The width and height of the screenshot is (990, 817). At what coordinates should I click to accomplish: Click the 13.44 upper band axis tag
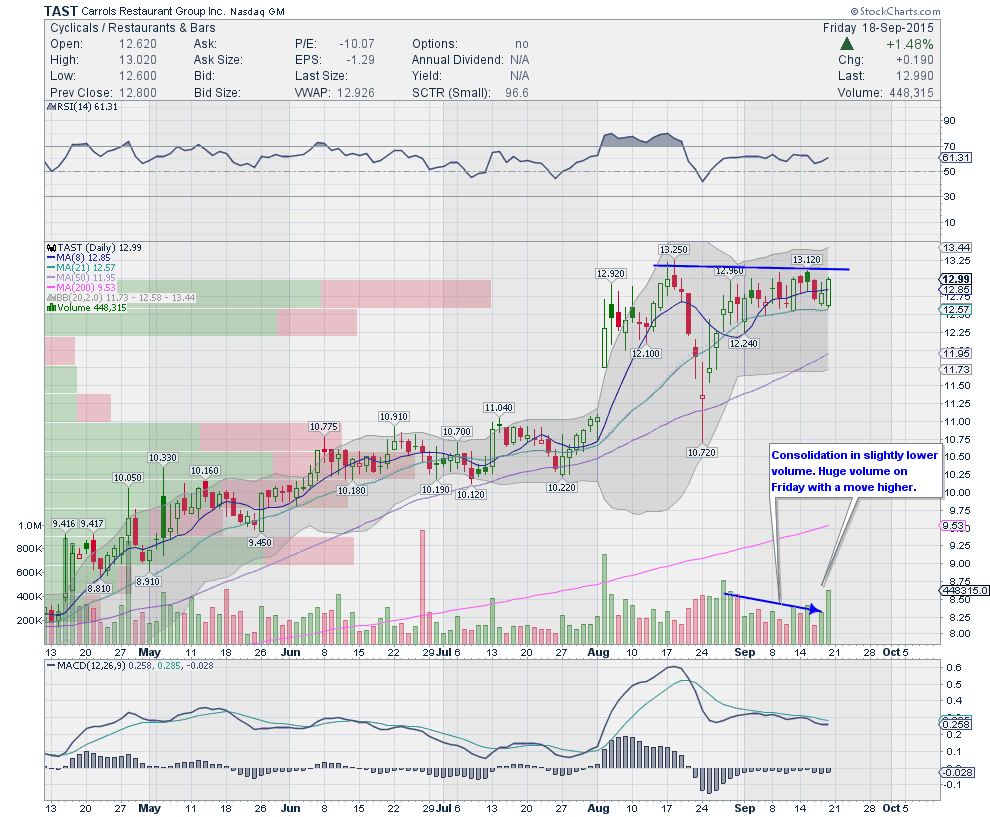(956, 247)
